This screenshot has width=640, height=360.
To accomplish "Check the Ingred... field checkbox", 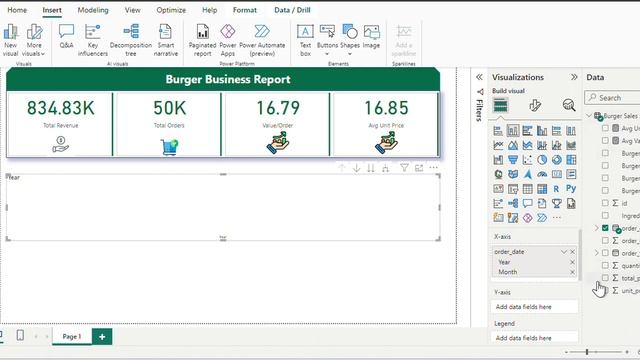I will (605, 216).
